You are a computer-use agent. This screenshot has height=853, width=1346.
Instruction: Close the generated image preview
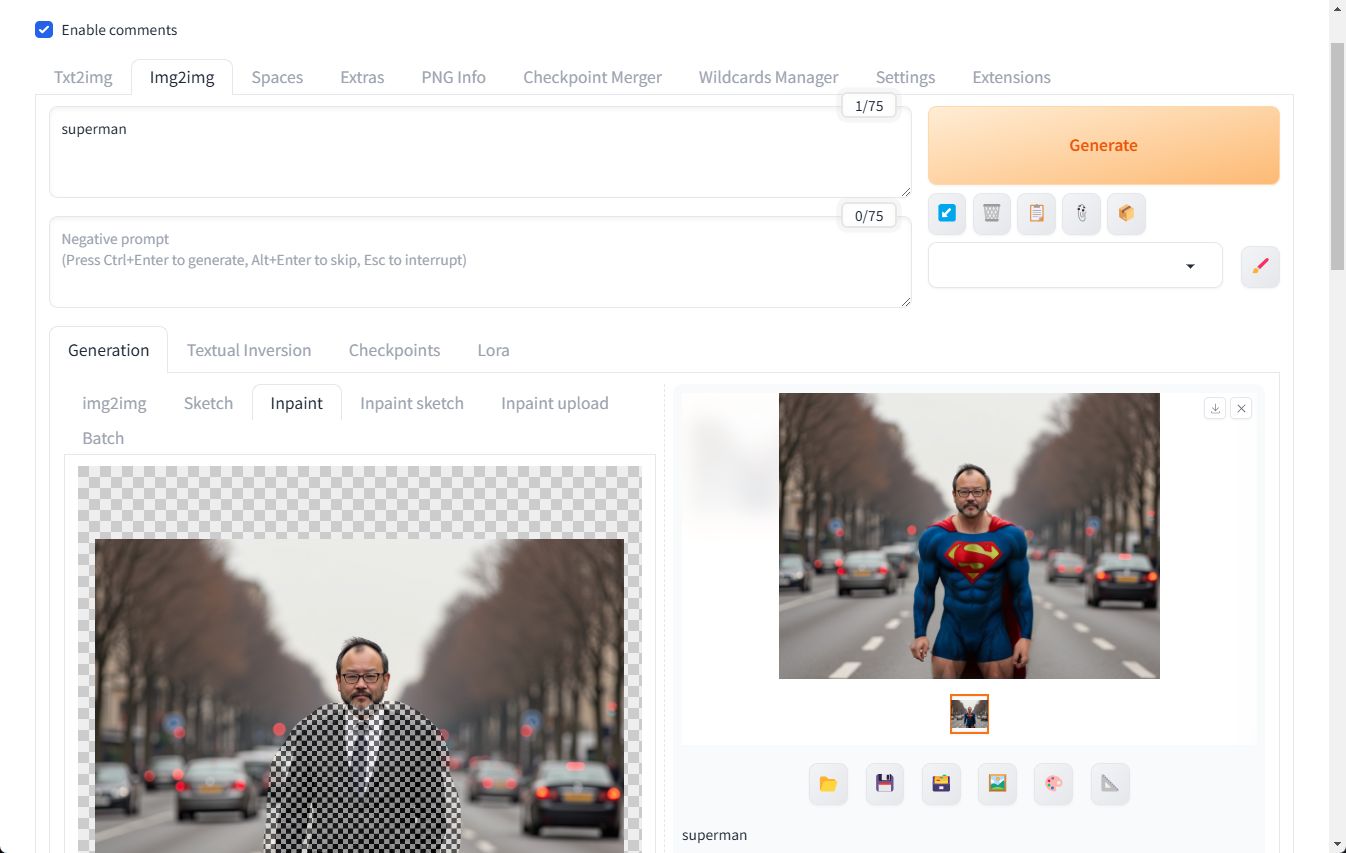pos(1241,408)
